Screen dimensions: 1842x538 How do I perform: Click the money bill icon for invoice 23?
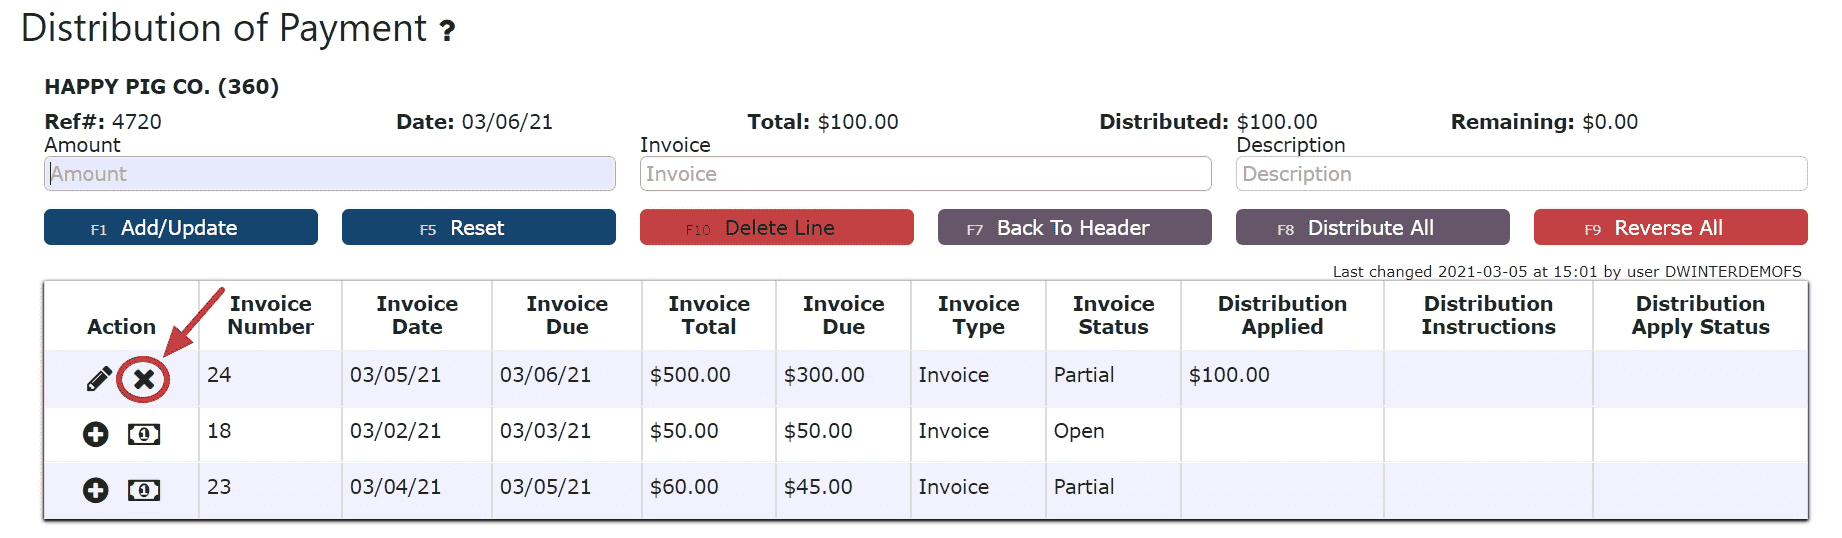(x=144, y=490)
